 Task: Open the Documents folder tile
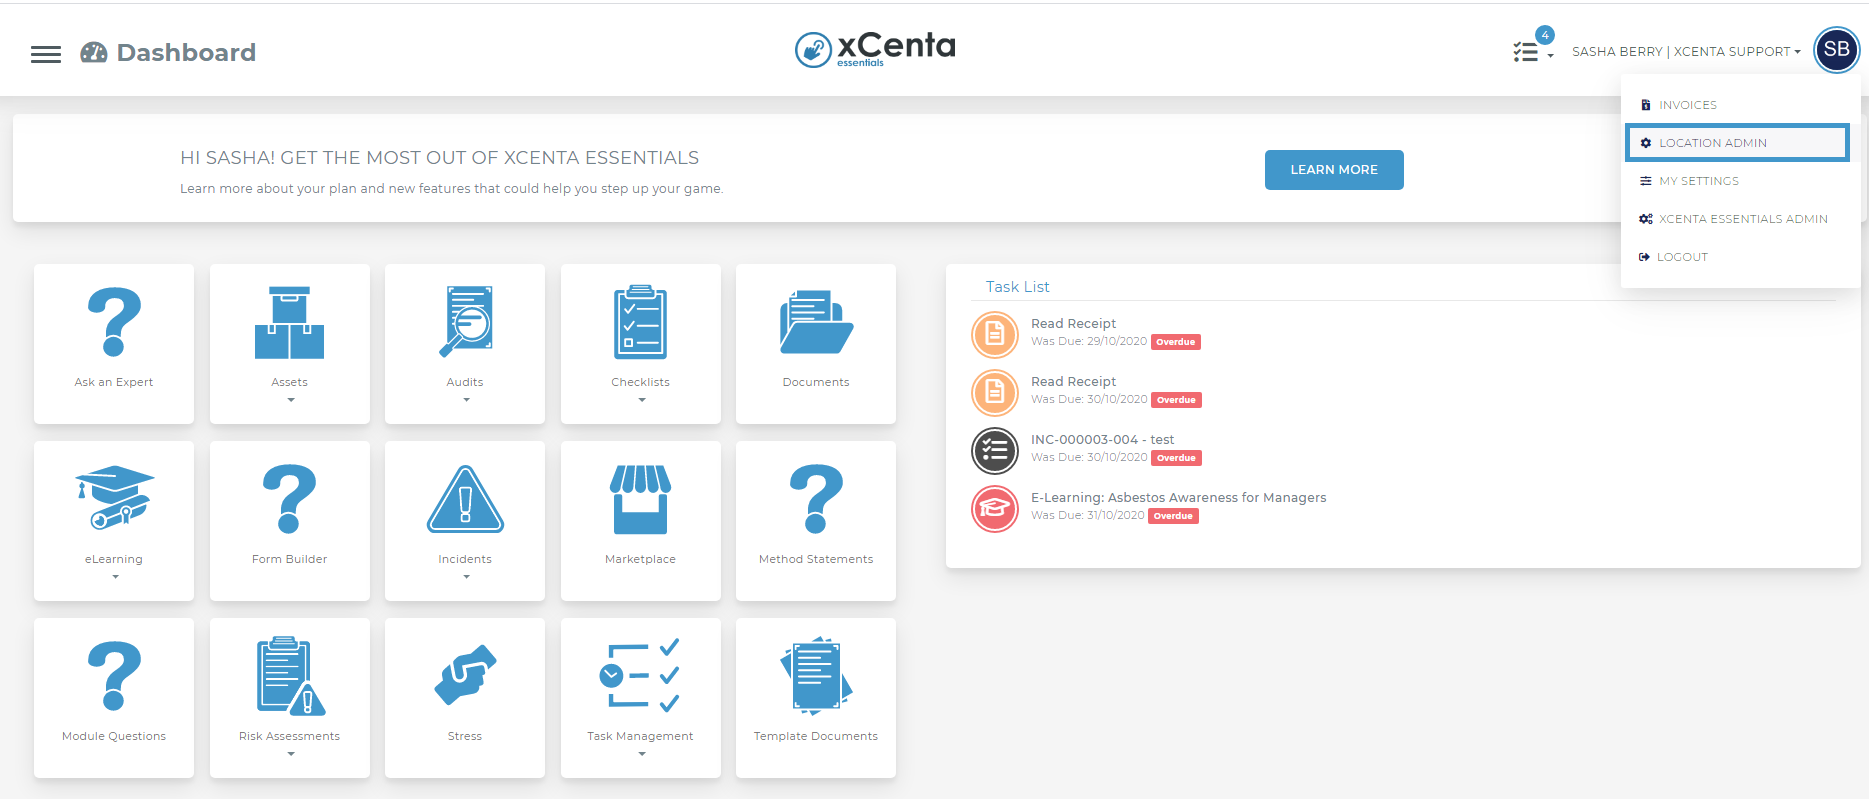(x=816, y=344)
